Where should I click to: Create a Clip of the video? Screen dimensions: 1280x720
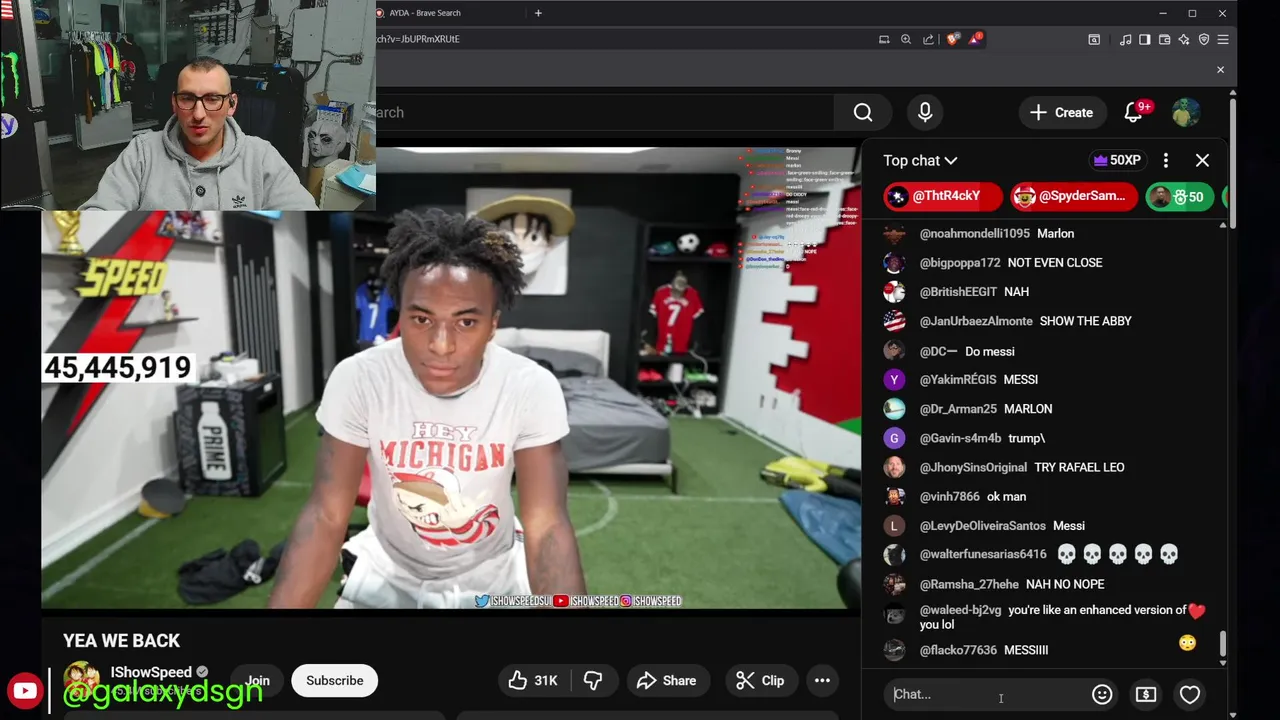(760, 681)
